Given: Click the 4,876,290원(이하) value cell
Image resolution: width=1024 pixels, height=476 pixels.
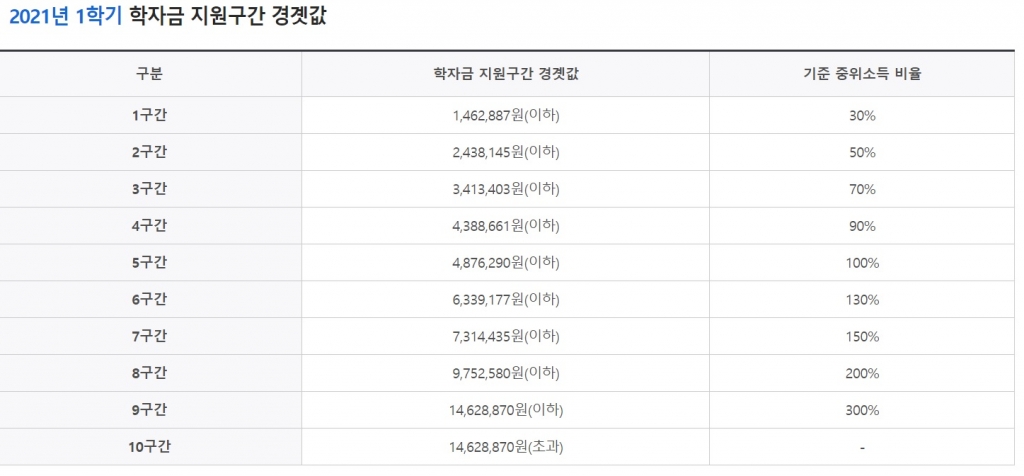Looking at the screenshot, I should [x=506, y=263].
